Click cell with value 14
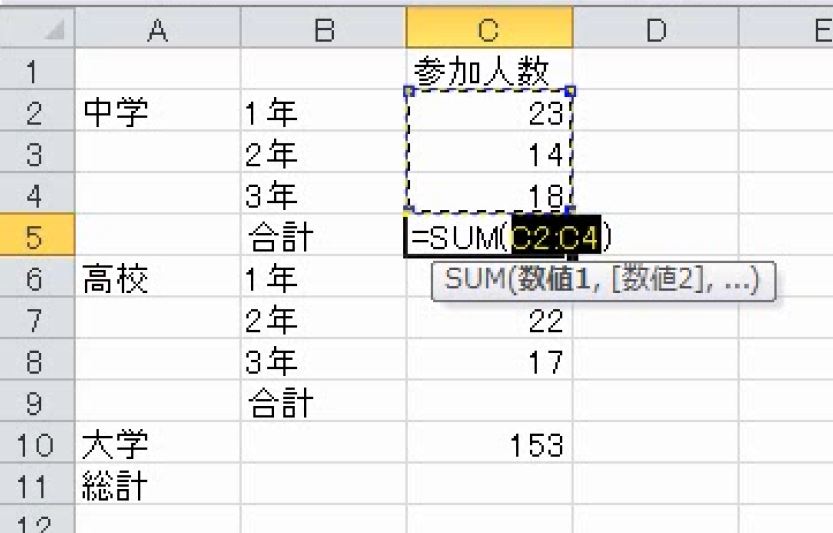Screen dimensions: 833x533 click(x=489, y=152)
